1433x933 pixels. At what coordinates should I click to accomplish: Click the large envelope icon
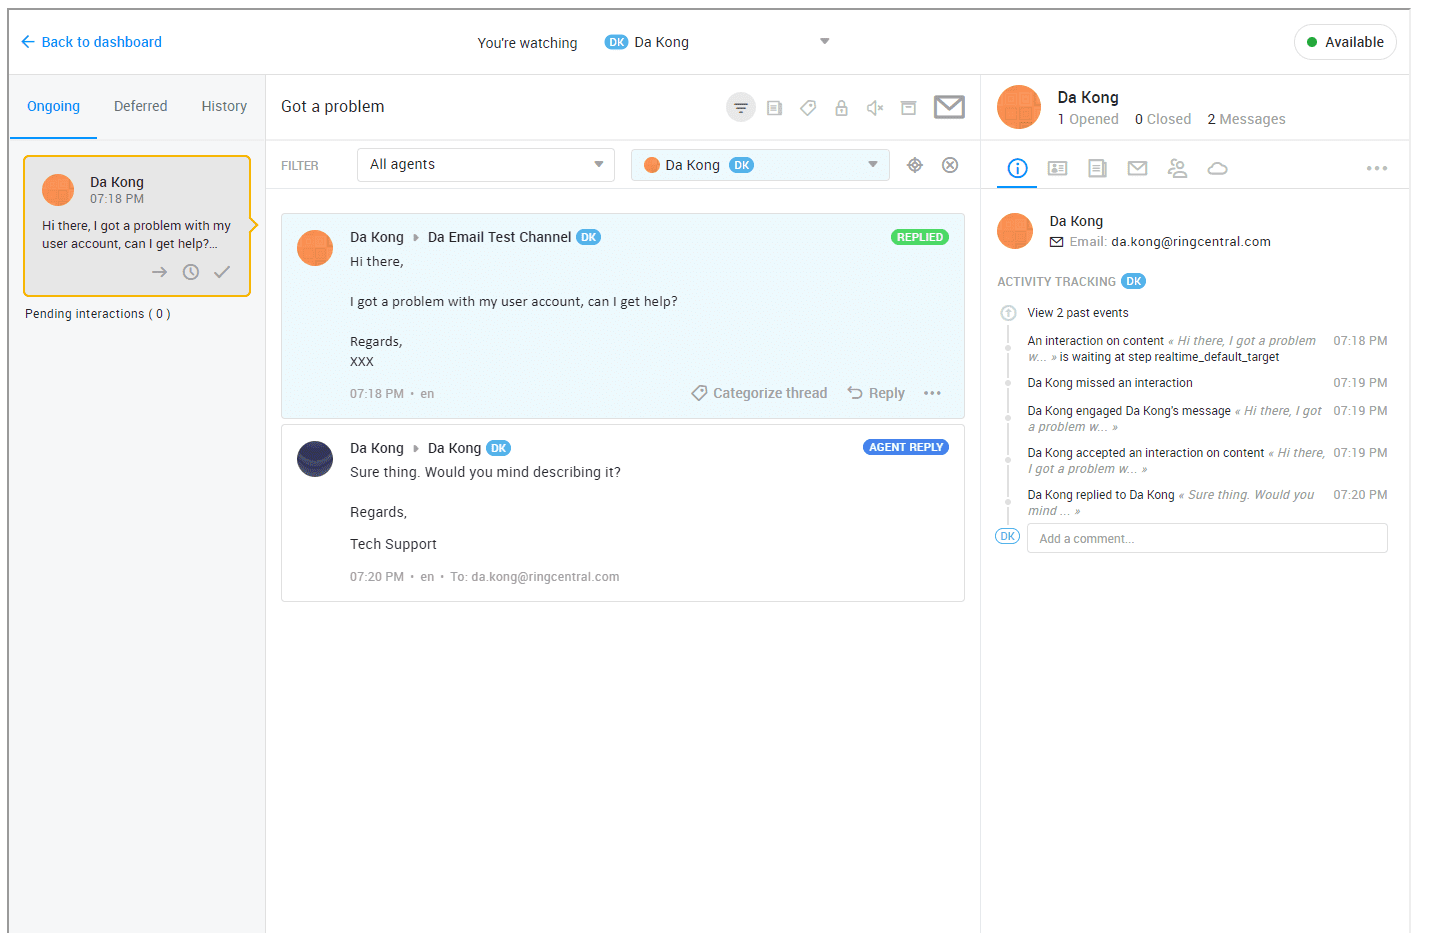tap(949, 107)
